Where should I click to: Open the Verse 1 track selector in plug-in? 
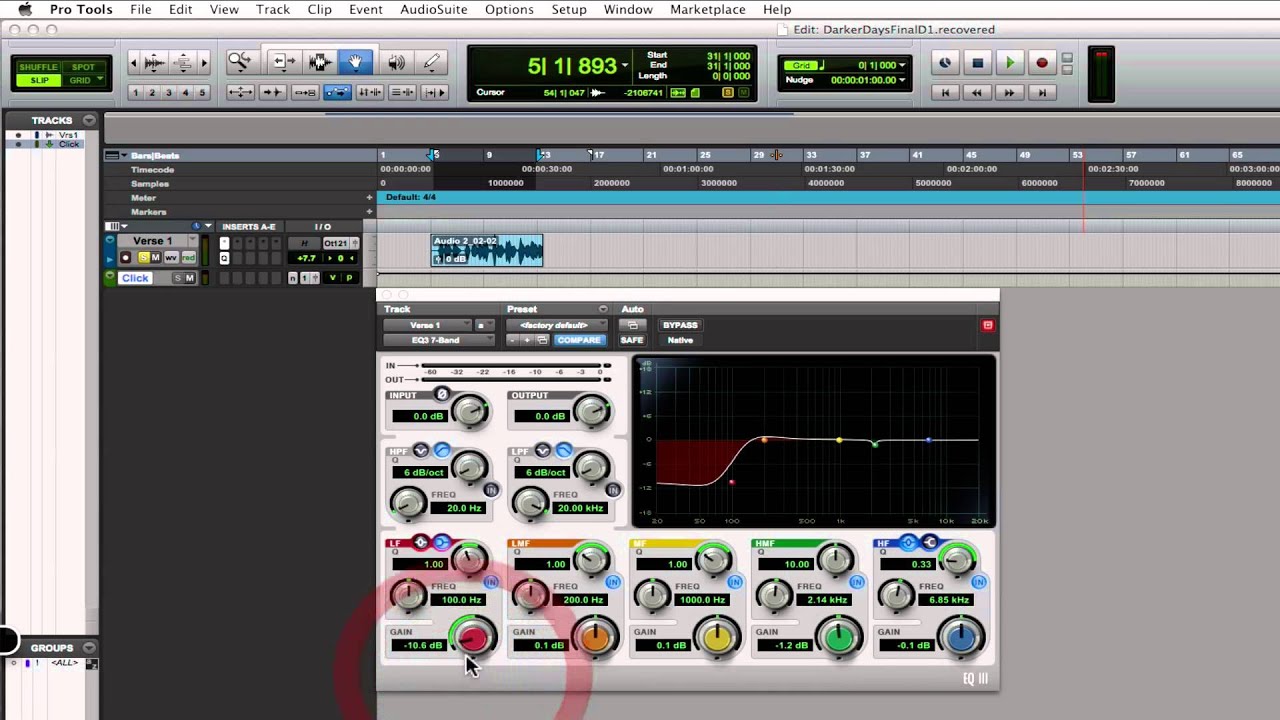427,325
